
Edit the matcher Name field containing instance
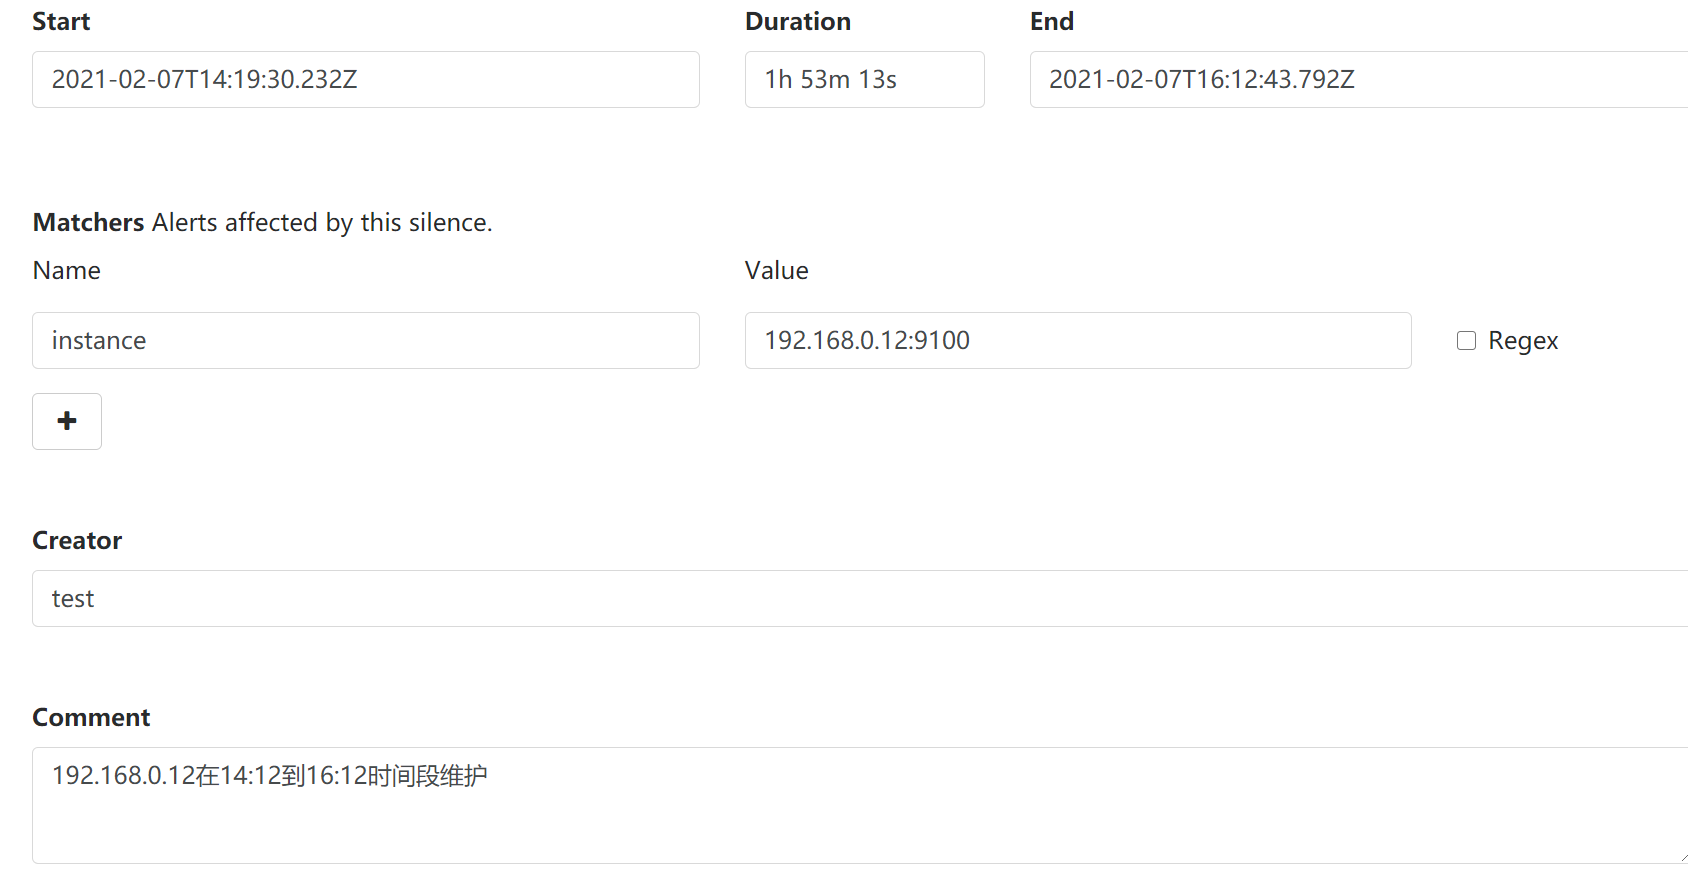pos(366,341)
